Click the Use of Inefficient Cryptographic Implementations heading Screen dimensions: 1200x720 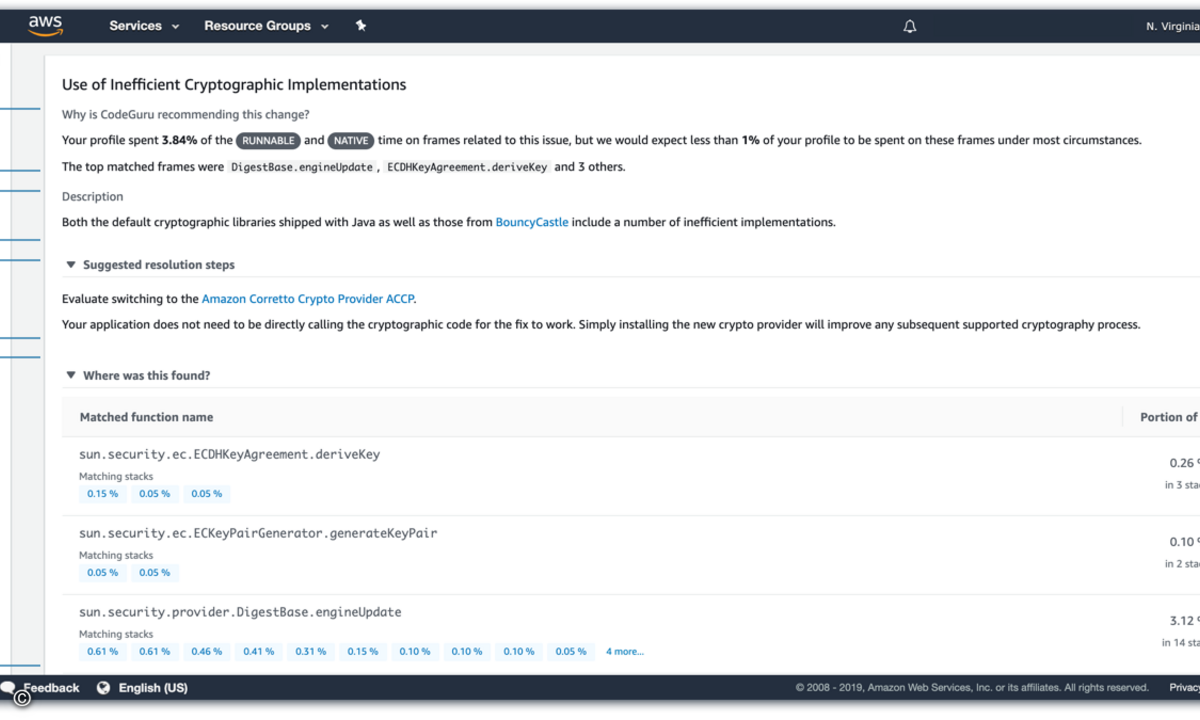[x=234, y=85]
